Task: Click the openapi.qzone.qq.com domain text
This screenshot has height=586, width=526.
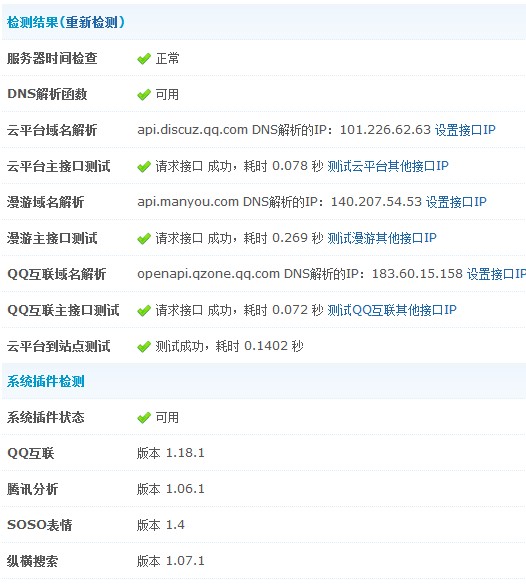Action: 209,274
